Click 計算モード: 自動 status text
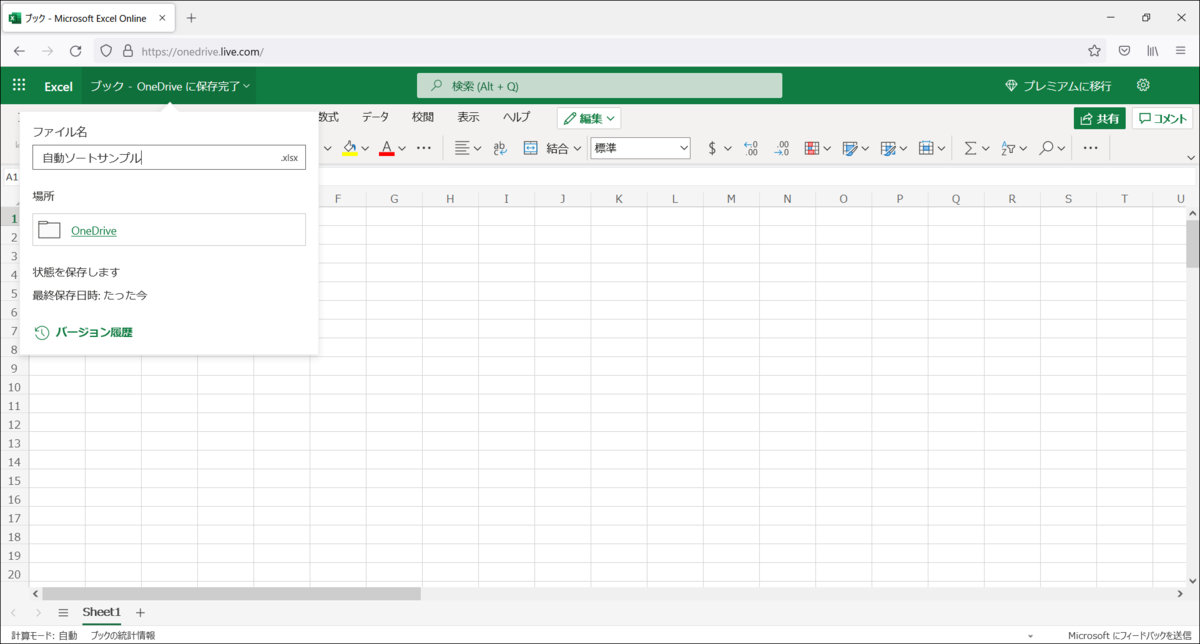The image size is (1200, 644). pyautogui.click(x=44, y=635)
